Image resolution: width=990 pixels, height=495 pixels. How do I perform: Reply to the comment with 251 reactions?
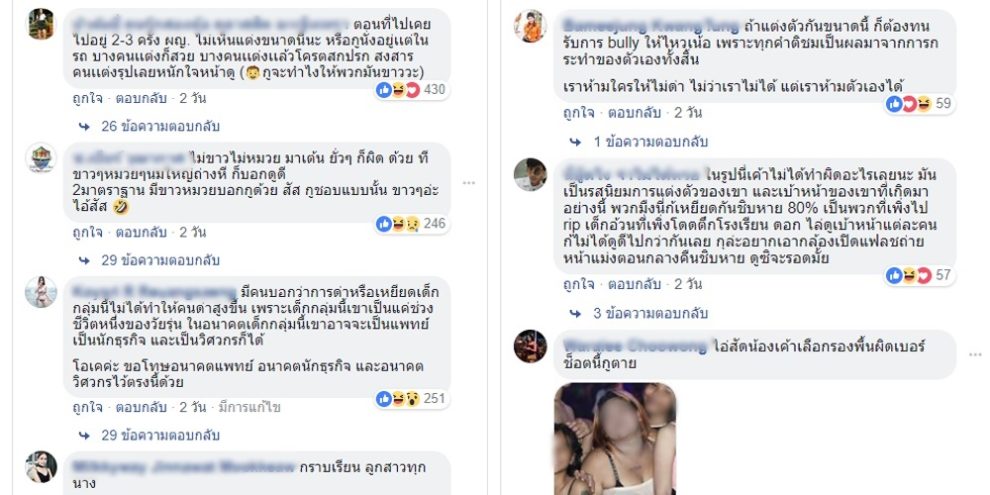(141, 407)
